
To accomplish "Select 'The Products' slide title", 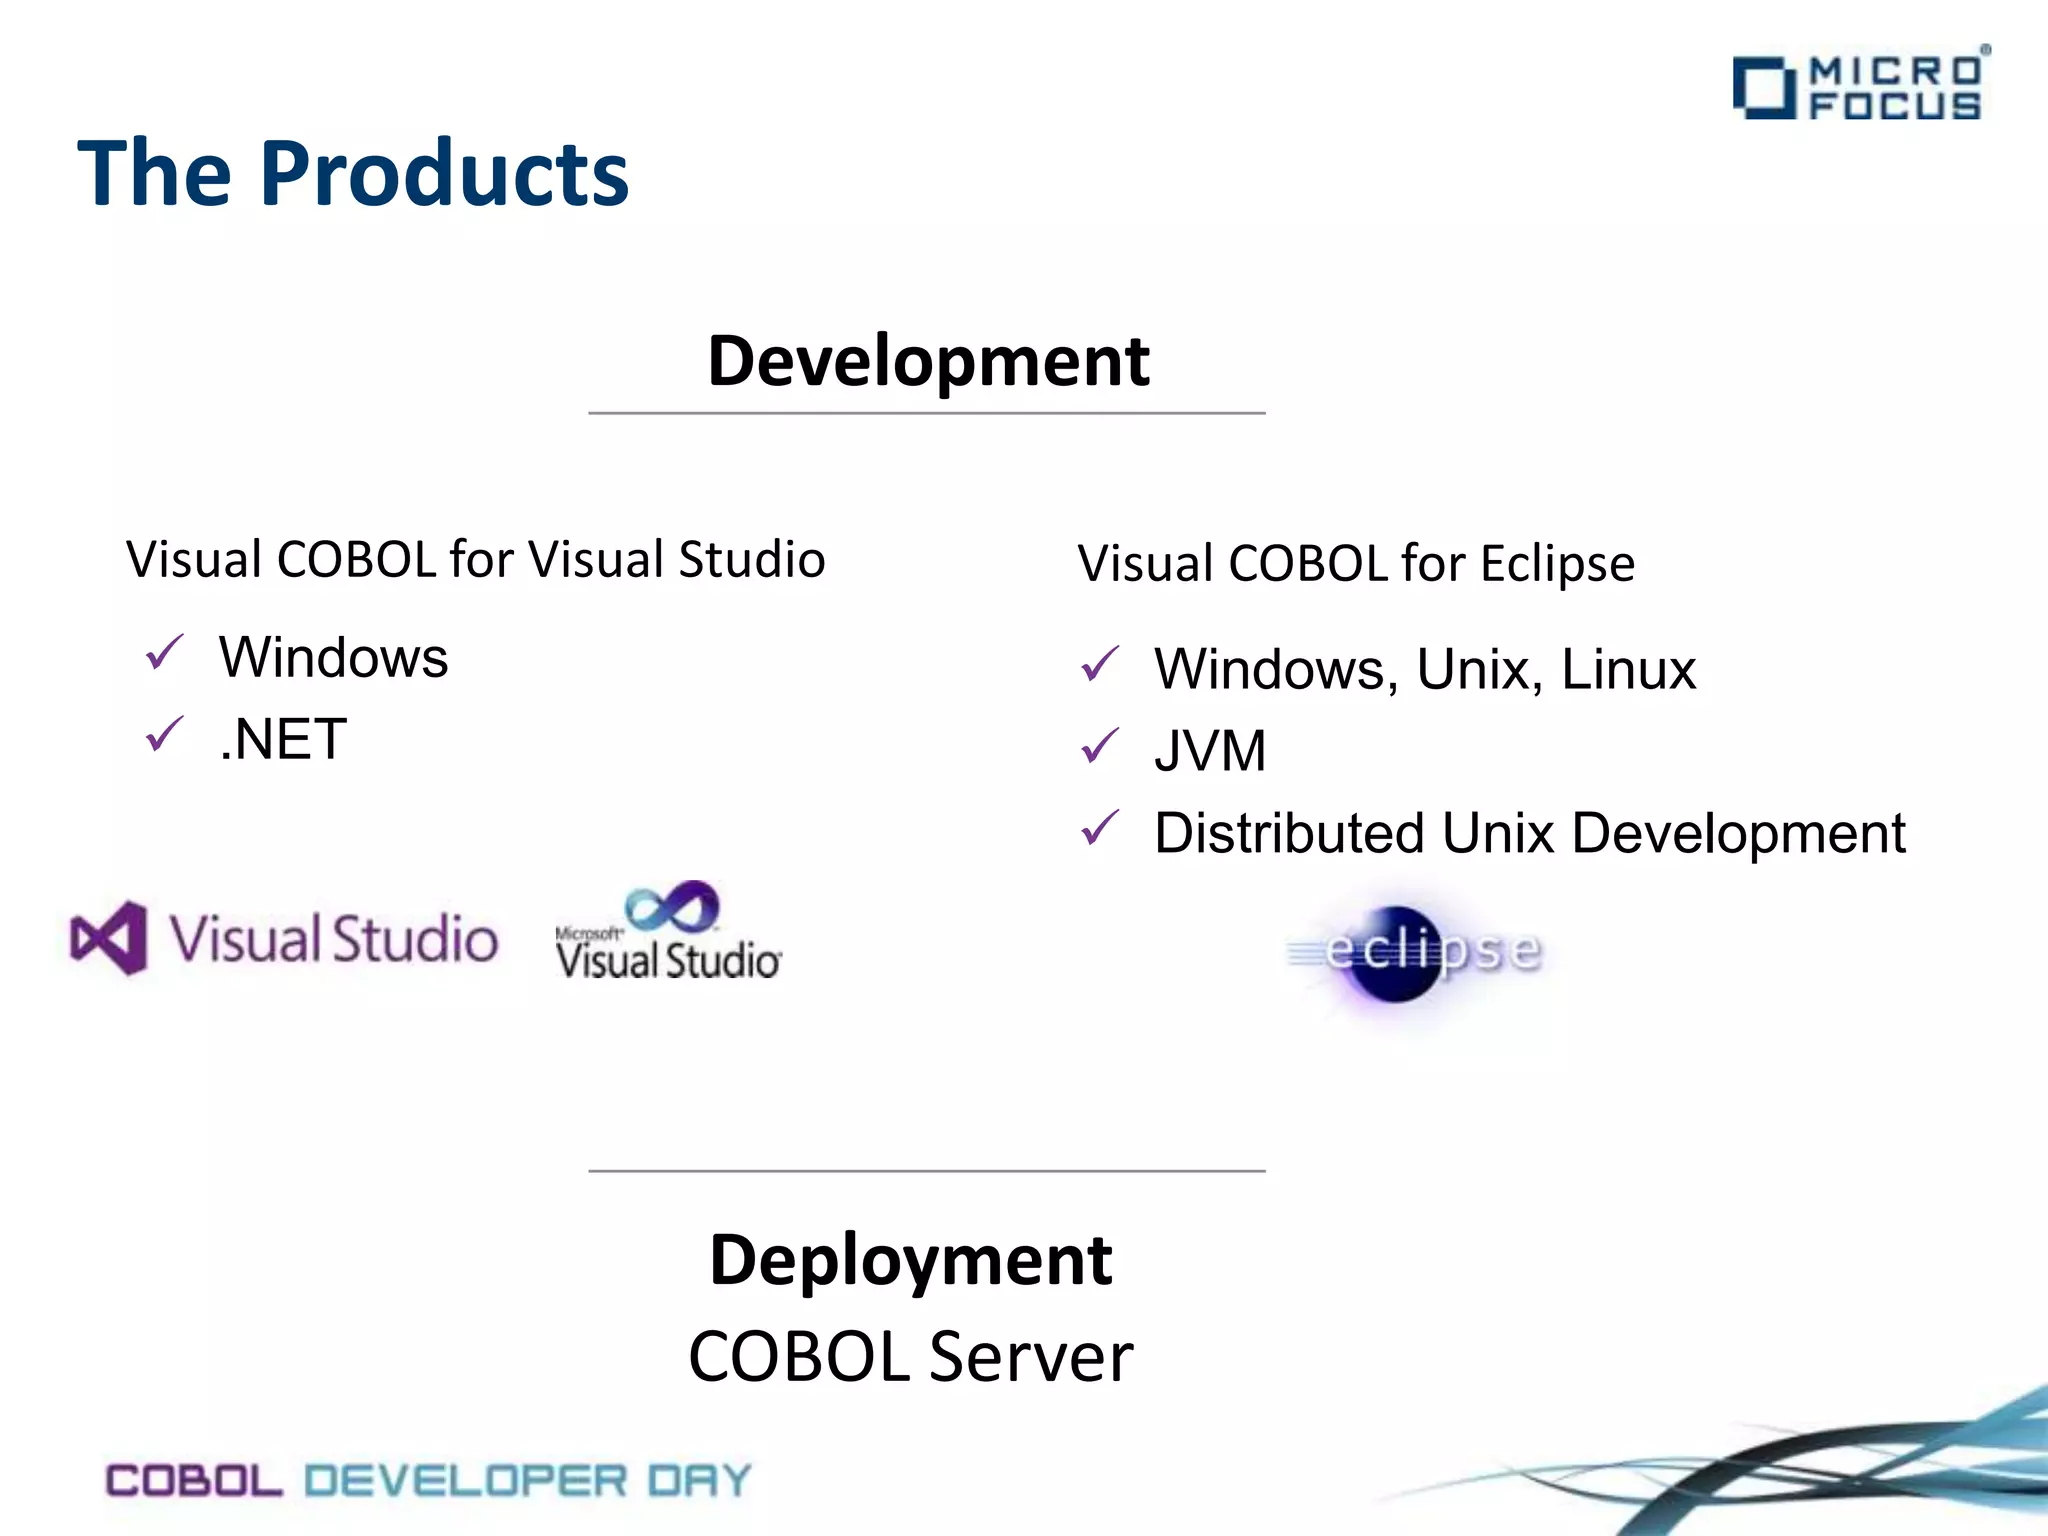I will click(353, 173).
